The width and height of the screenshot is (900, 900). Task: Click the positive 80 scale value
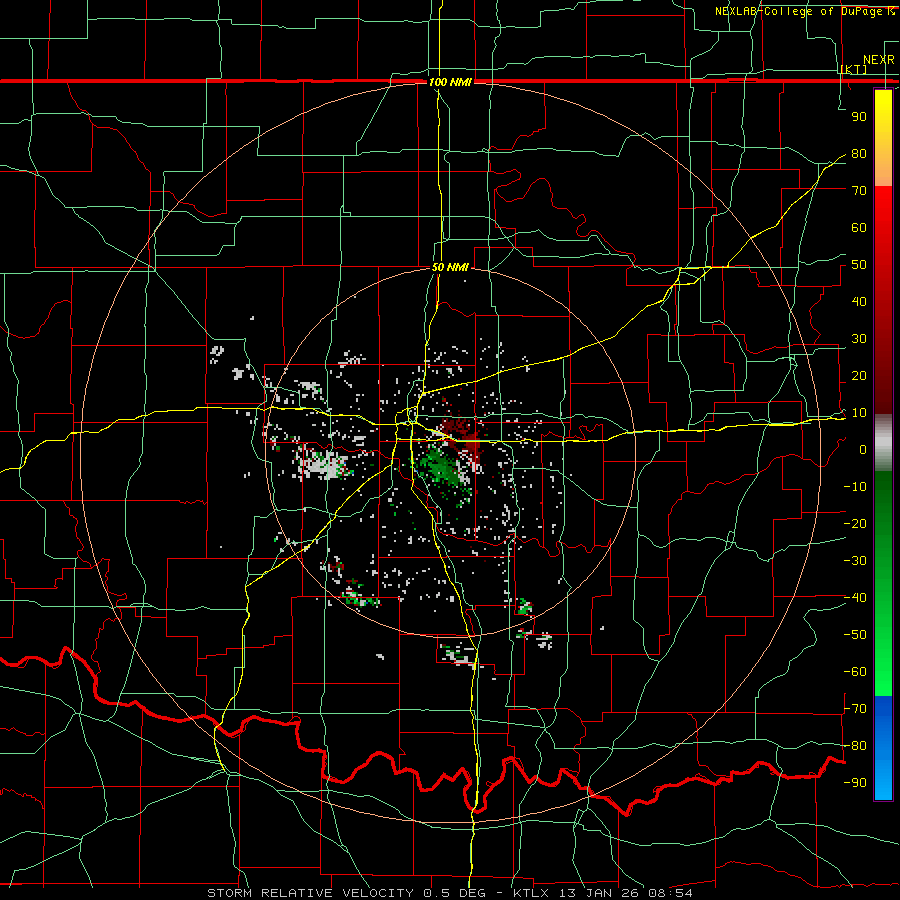pos(859,154)
